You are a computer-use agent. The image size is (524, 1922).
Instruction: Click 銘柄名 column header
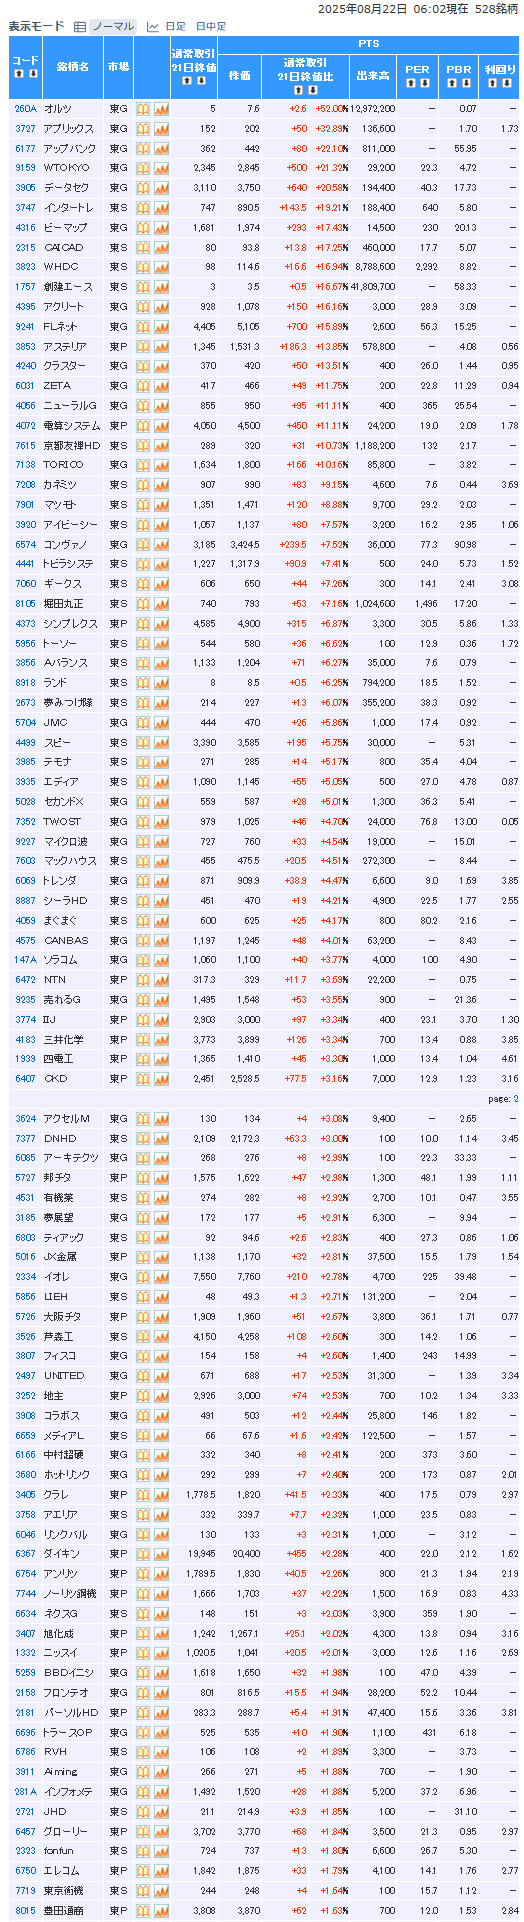click(72, 67)
